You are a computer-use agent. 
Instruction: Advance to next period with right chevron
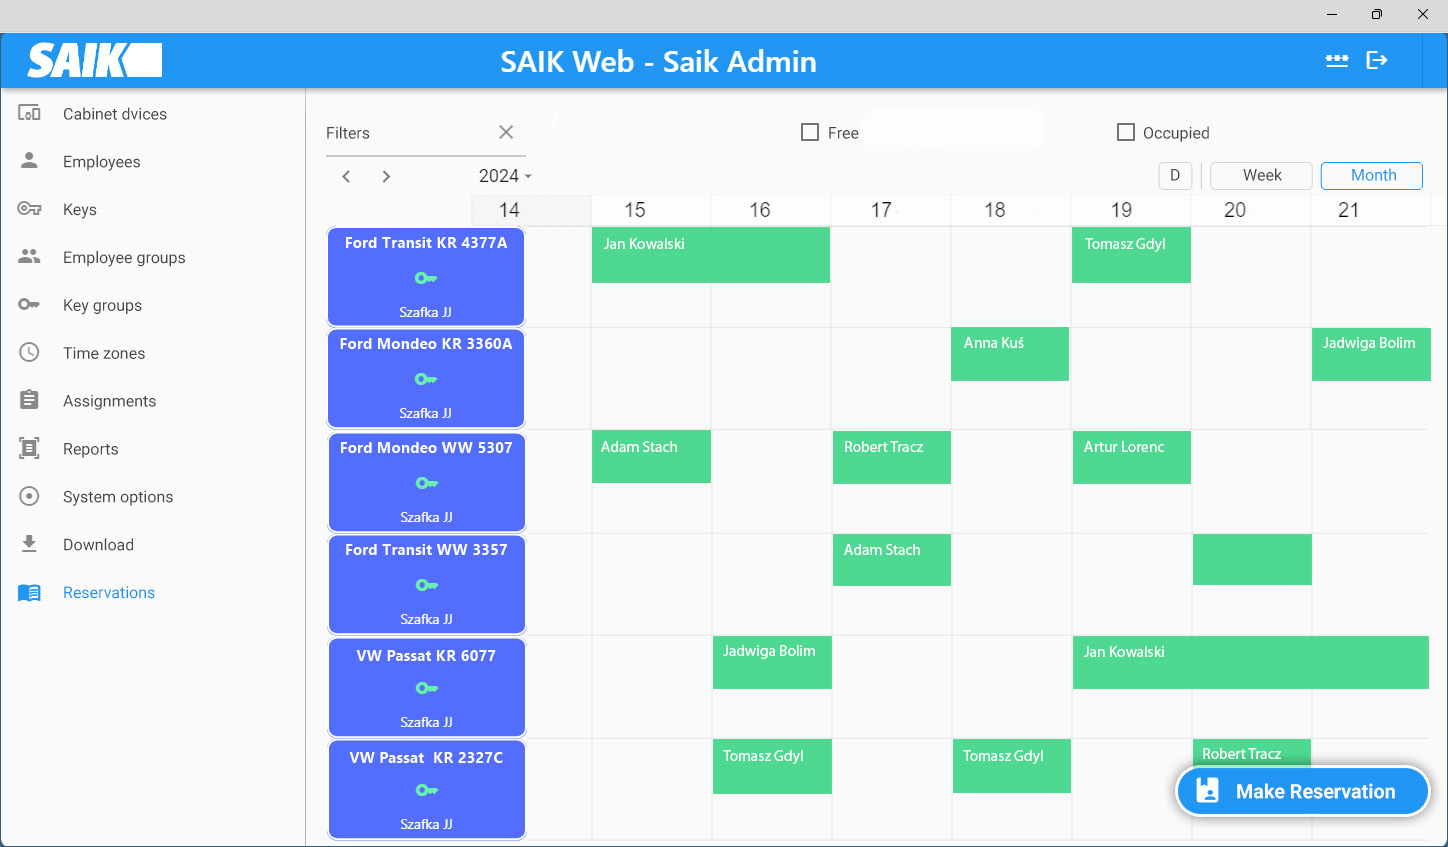click(386, 176)
